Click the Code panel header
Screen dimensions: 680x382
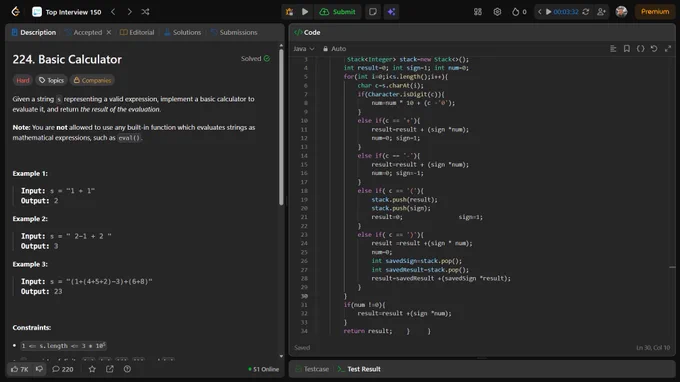pyautogui.click(x=307, y=32)
